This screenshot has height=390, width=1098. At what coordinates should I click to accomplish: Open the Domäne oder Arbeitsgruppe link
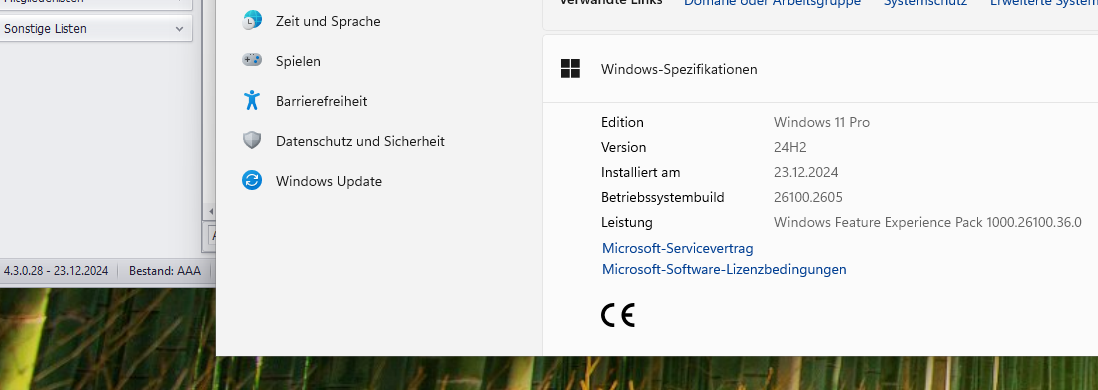tap(772, 3)
